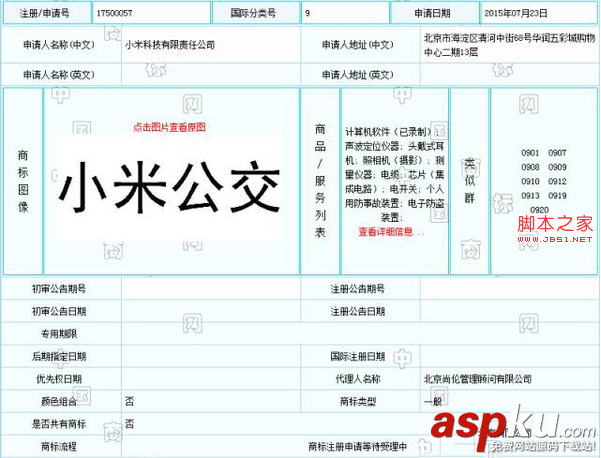Click the 注册公告期号 label

[x=358, y=289]
